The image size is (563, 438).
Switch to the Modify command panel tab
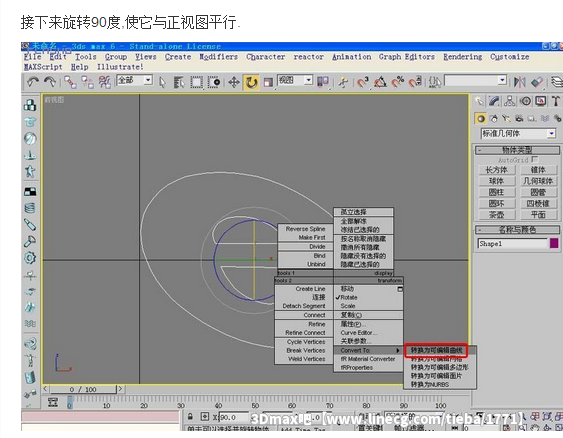(x=494, y=101)
